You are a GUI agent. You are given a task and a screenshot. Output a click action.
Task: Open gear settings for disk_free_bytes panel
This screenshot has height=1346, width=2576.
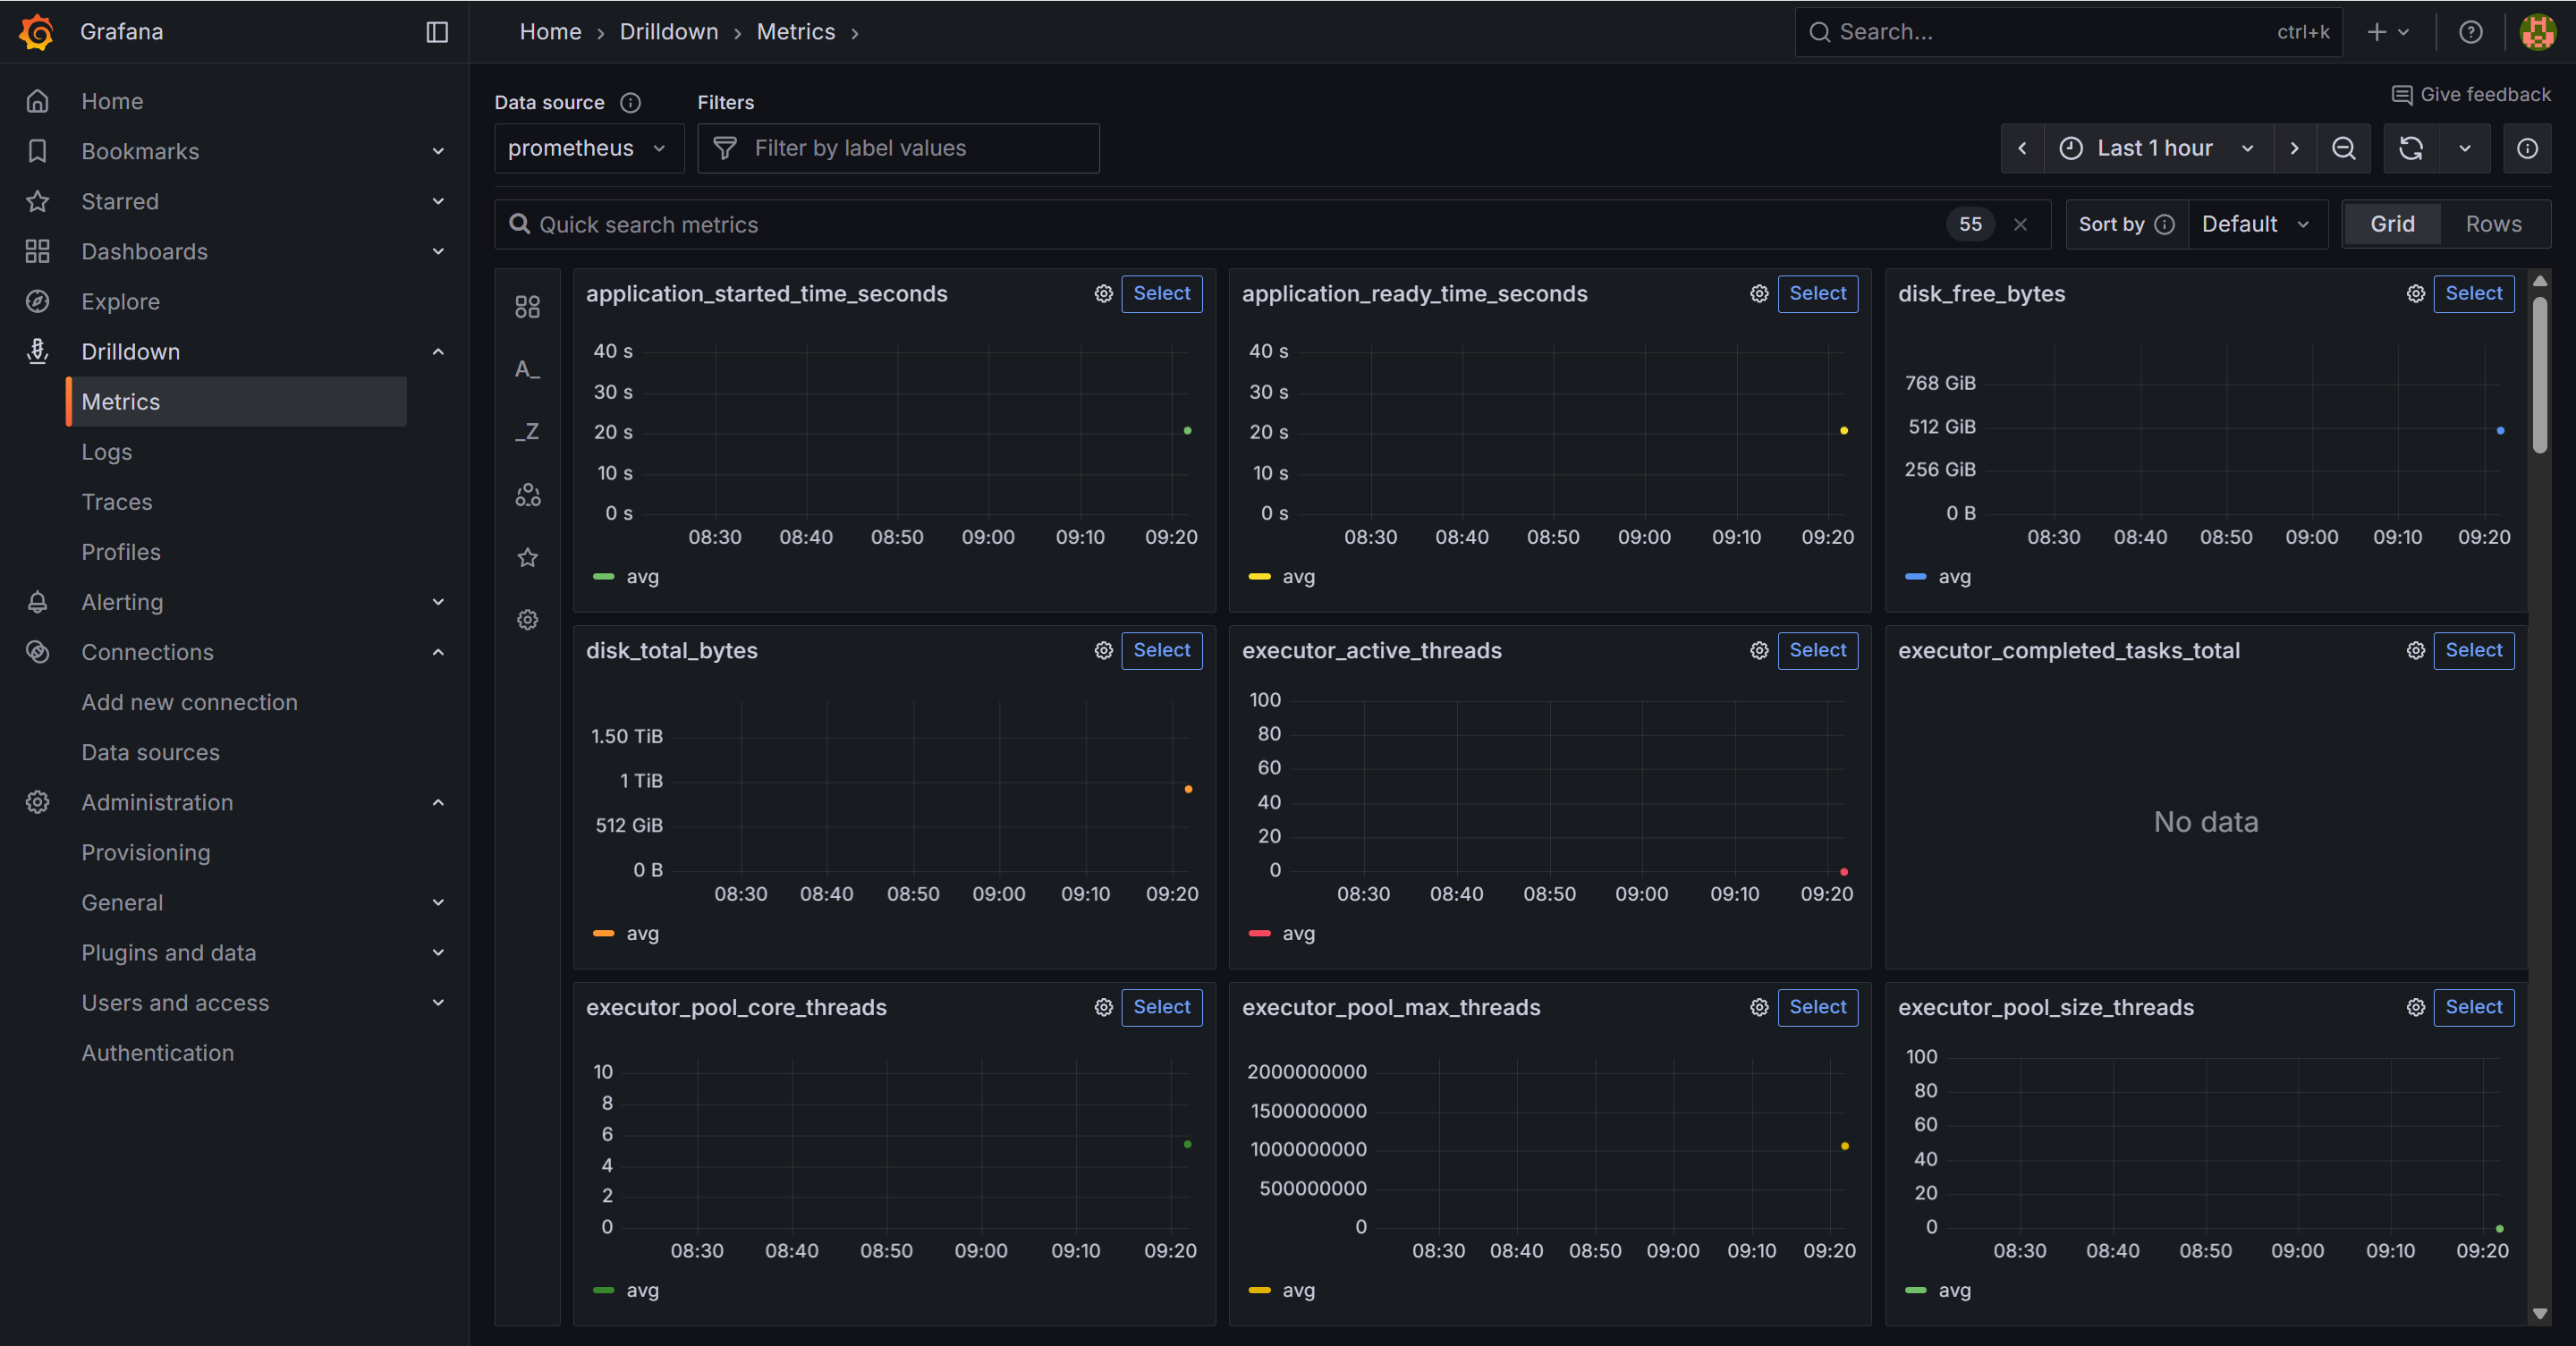(2415, 294)
